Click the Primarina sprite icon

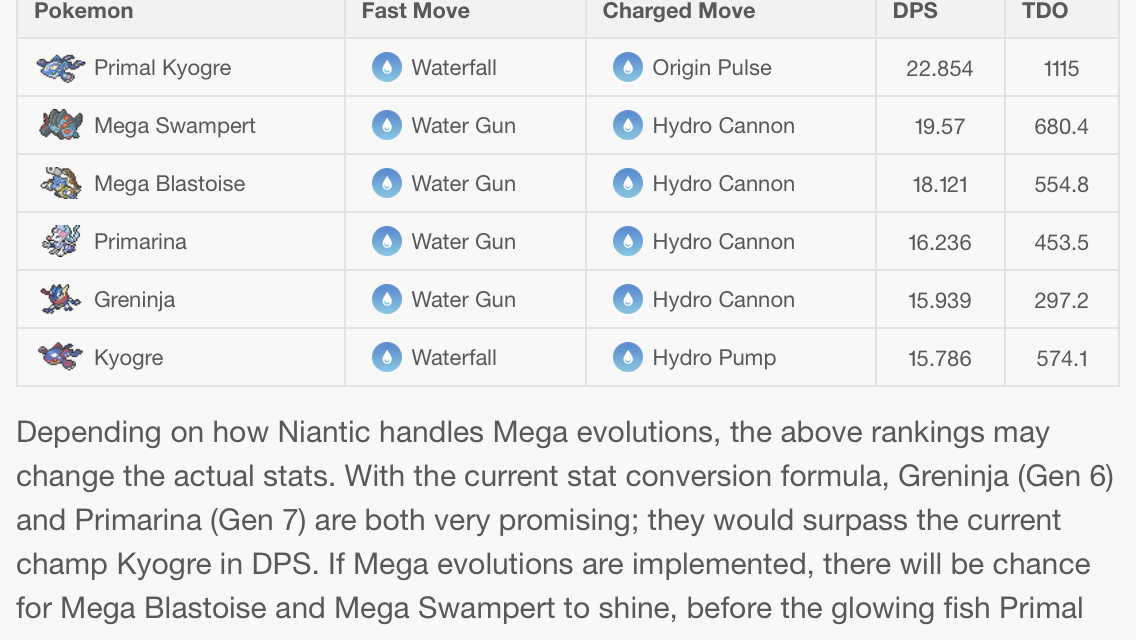61,241
